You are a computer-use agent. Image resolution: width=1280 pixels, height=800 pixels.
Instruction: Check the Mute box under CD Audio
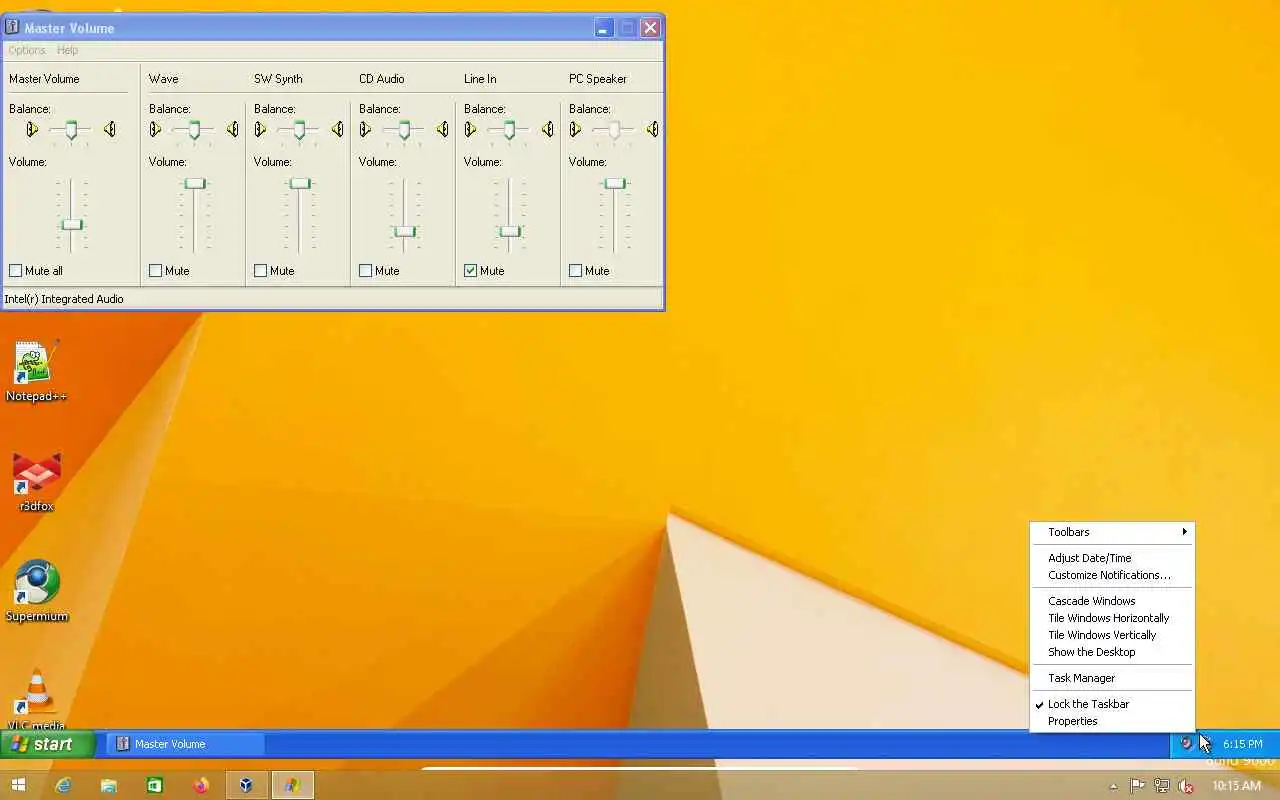[365, 271]
